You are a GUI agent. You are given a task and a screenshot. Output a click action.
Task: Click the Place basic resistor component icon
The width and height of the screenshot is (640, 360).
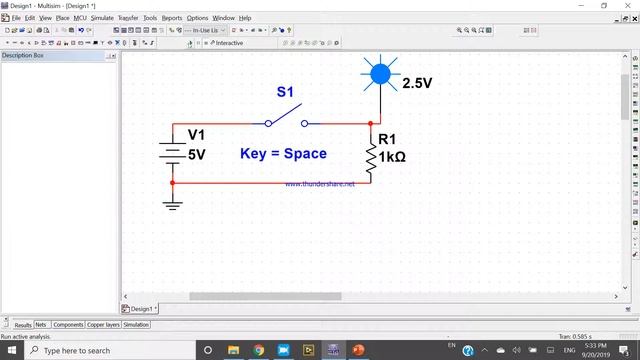15,43
